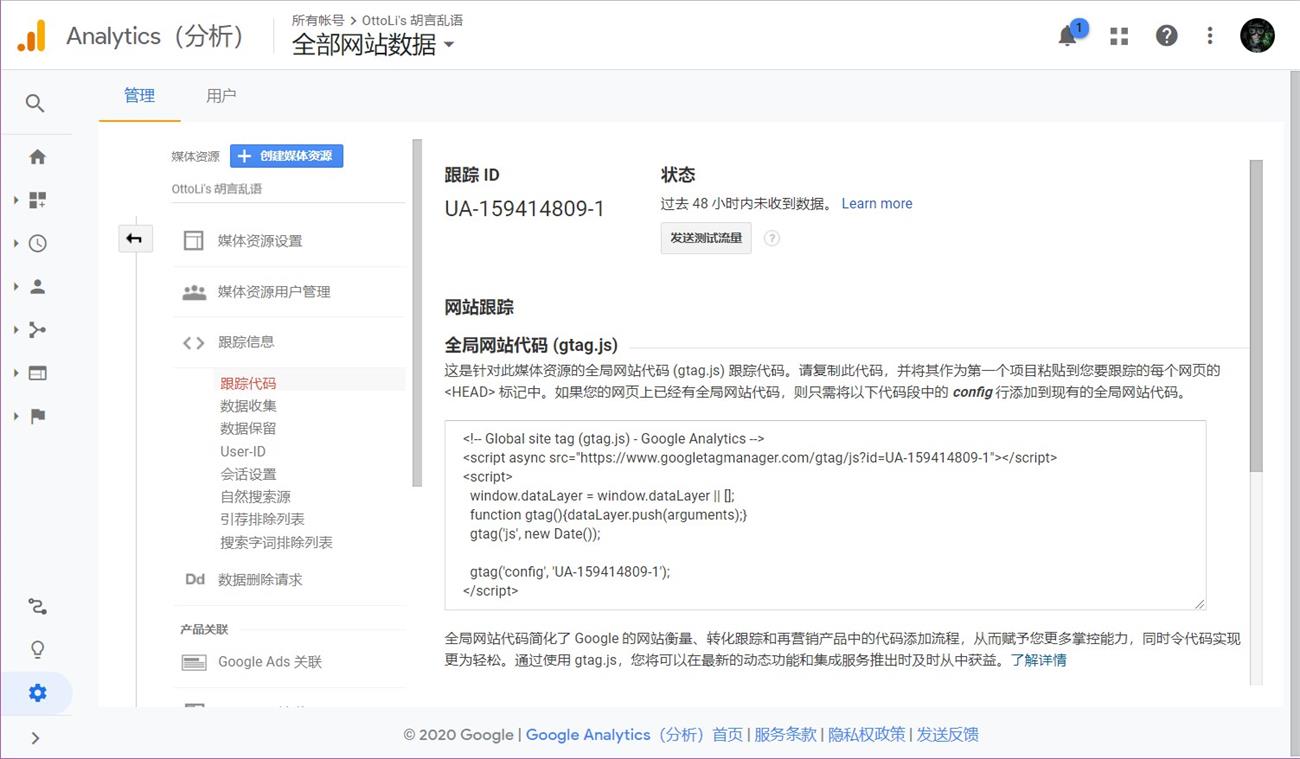
Task: Open Acquisition branching icon in sidebar
Action: [x=37, y=330]
